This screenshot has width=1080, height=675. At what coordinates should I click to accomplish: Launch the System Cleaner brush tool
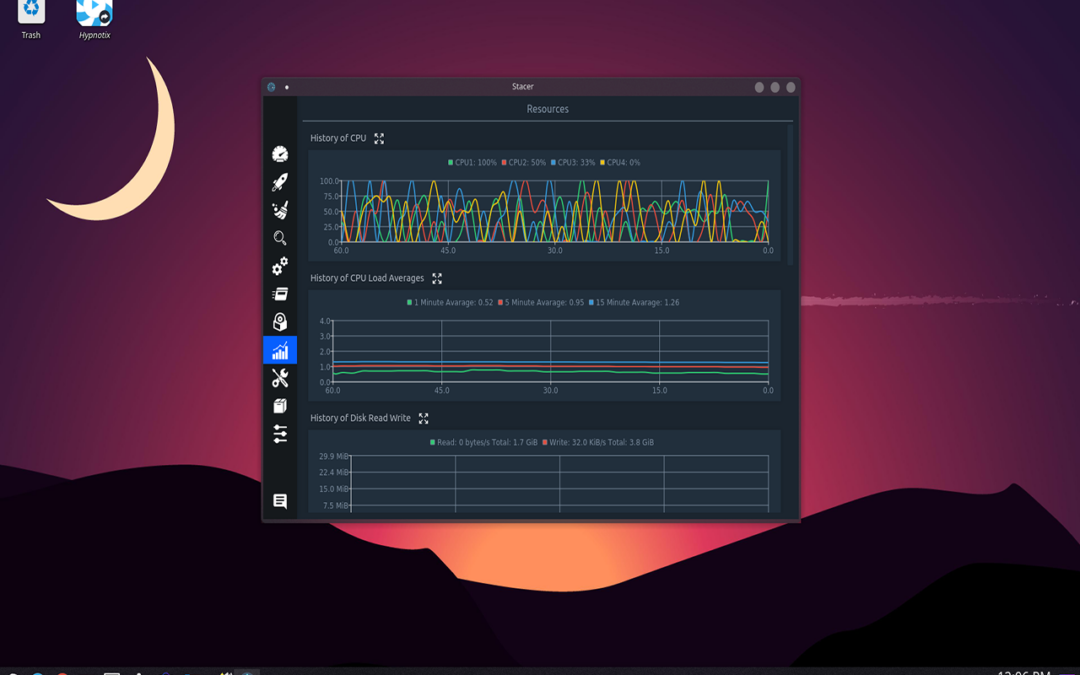pos(281,209)
